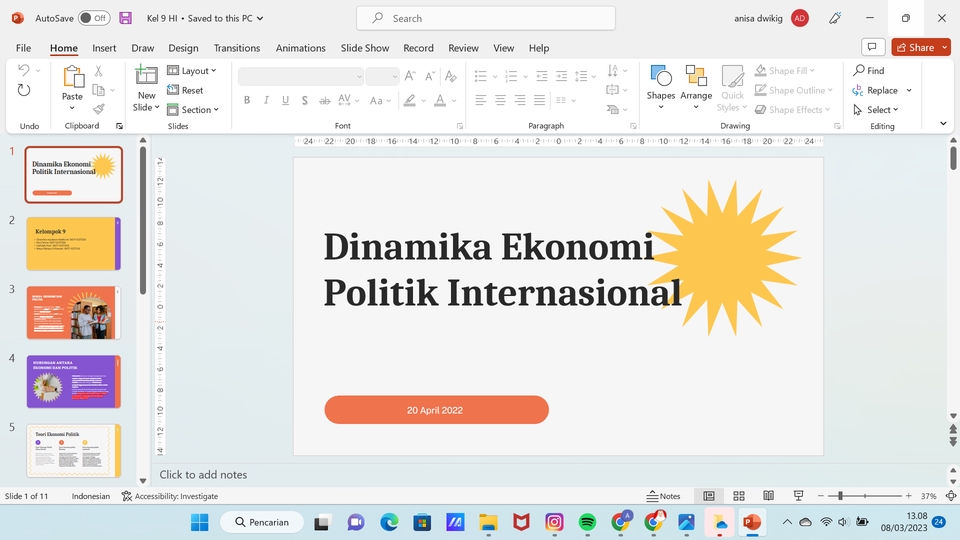Click the Redo icon
Viewport: 960px width, 540px height.
(23, 90)
